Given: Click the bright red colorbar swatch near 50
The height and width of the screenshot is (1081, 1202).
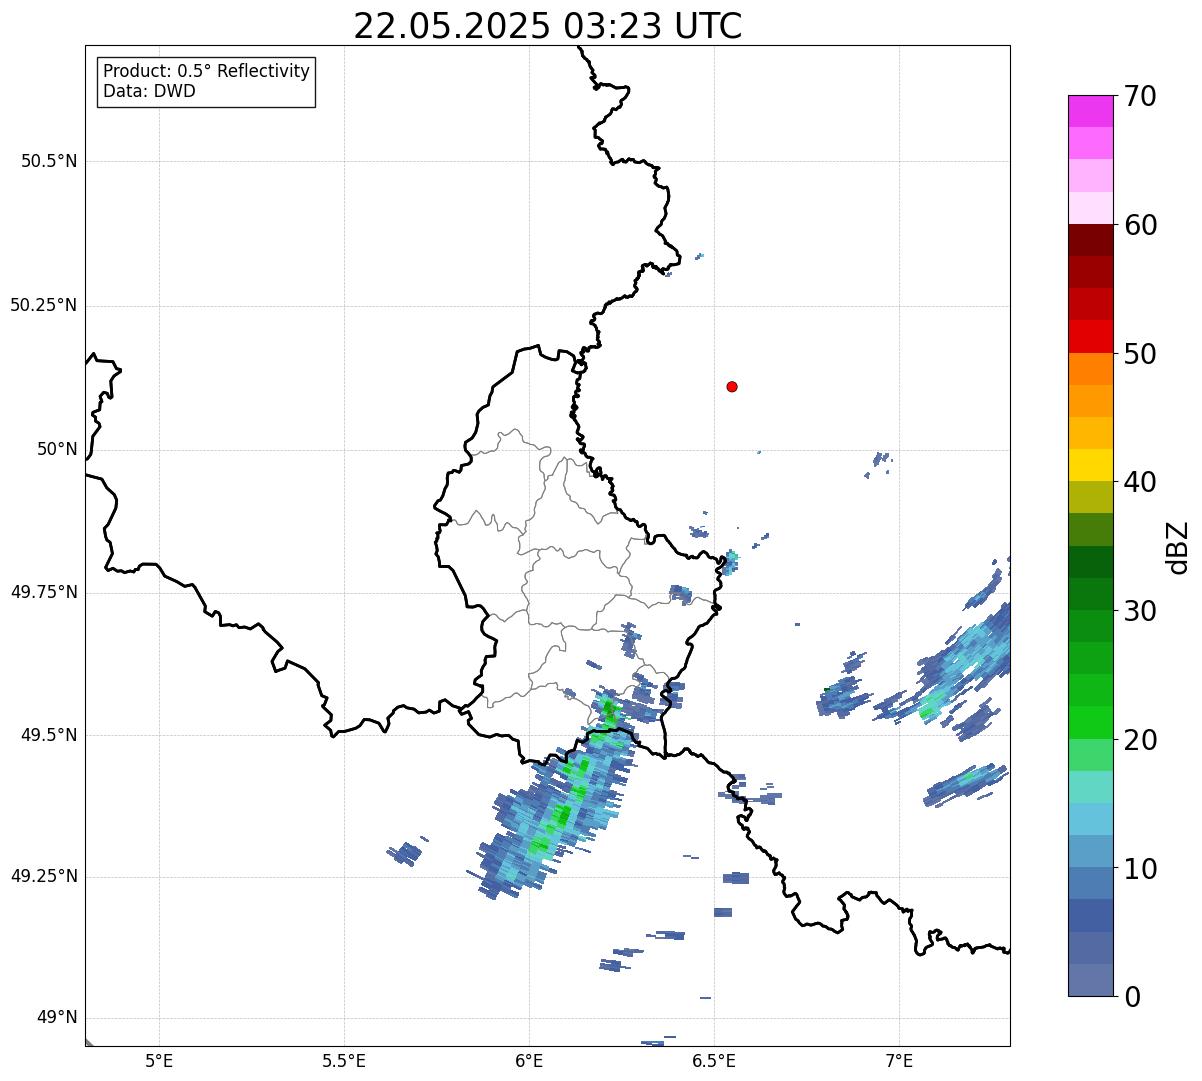Looking at the screenshot, I should pyautogui.click(x=1090, y=336).
